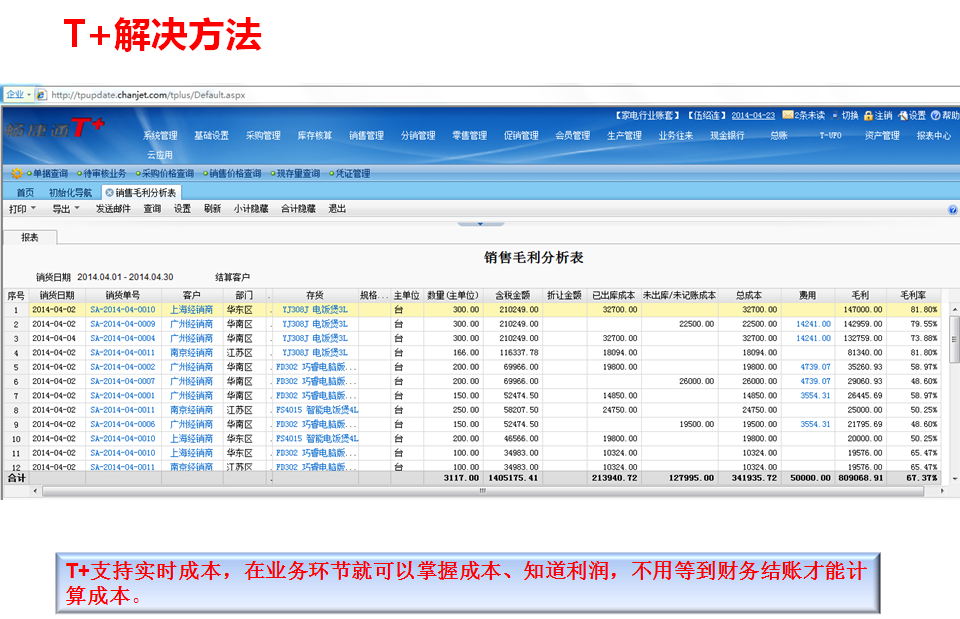Switch to the 初始化导航 tab

tap(70, 193)
